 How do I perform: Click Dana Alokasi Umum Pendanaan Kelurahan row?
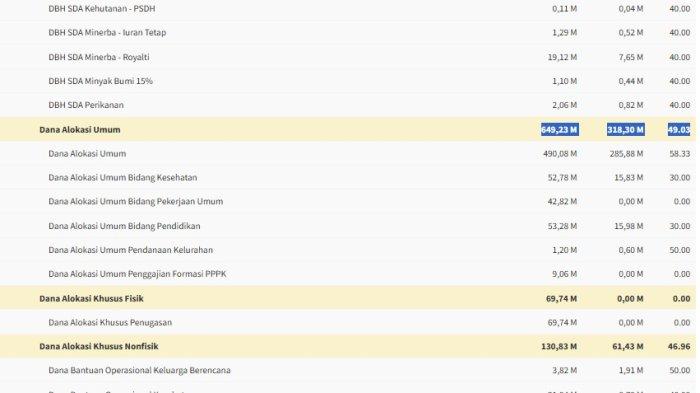pos(348,250)
